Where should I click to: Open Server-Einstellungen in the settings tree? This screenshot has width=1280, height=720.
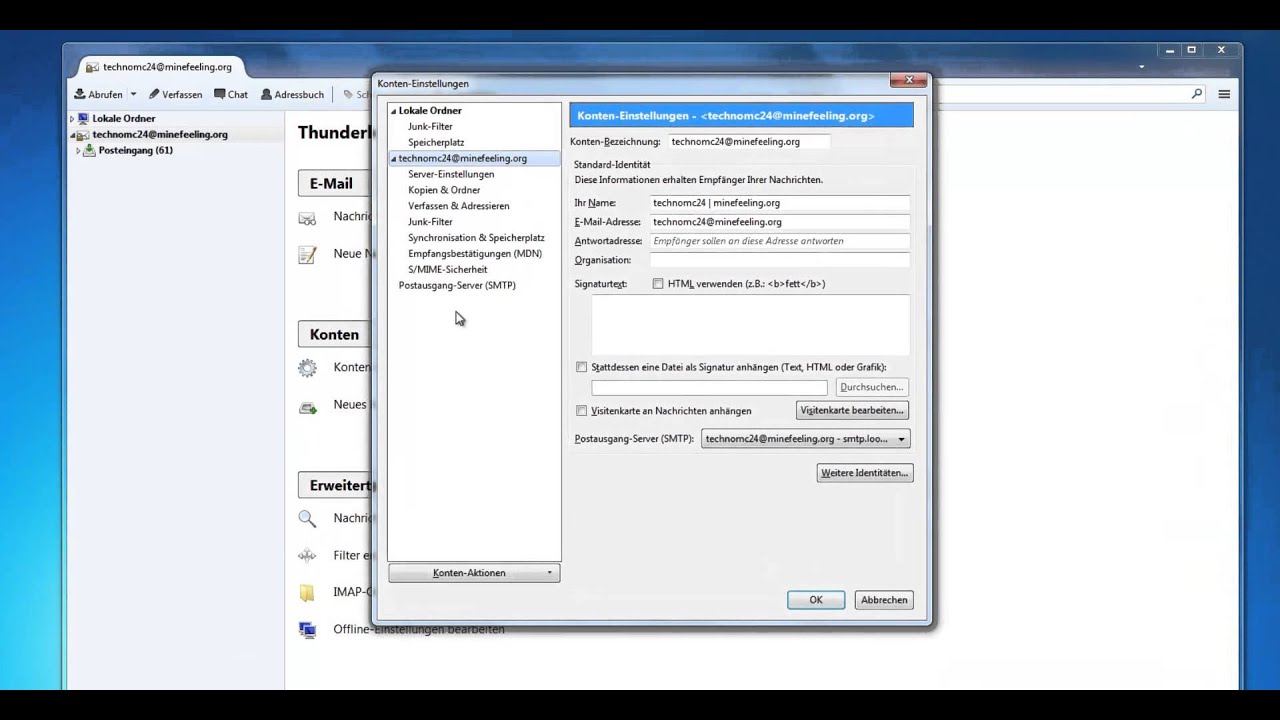451,174
